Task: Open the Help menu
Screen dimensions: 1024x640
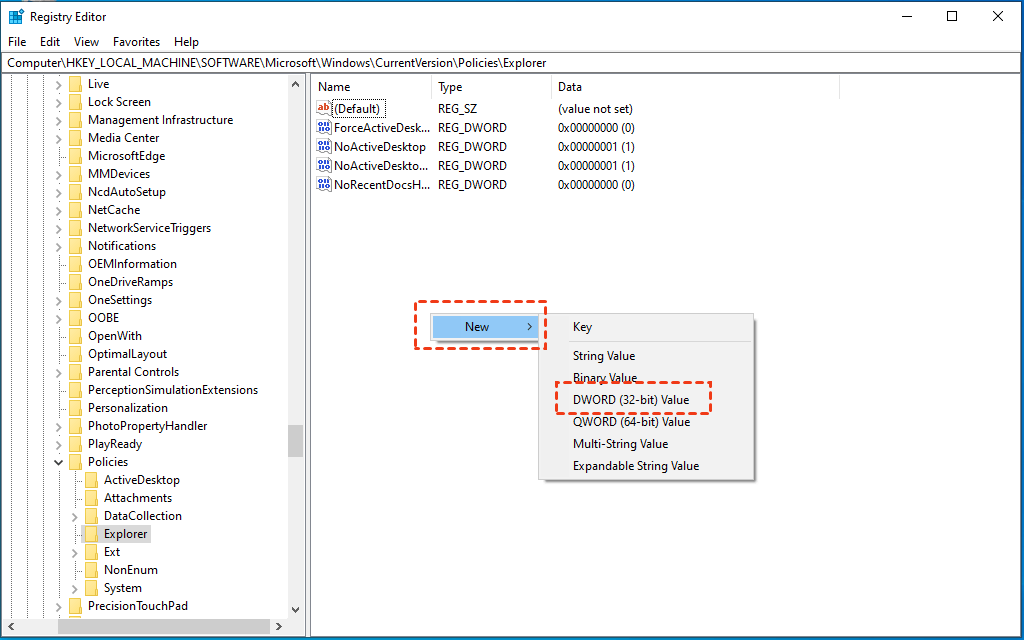Action: 186,42
